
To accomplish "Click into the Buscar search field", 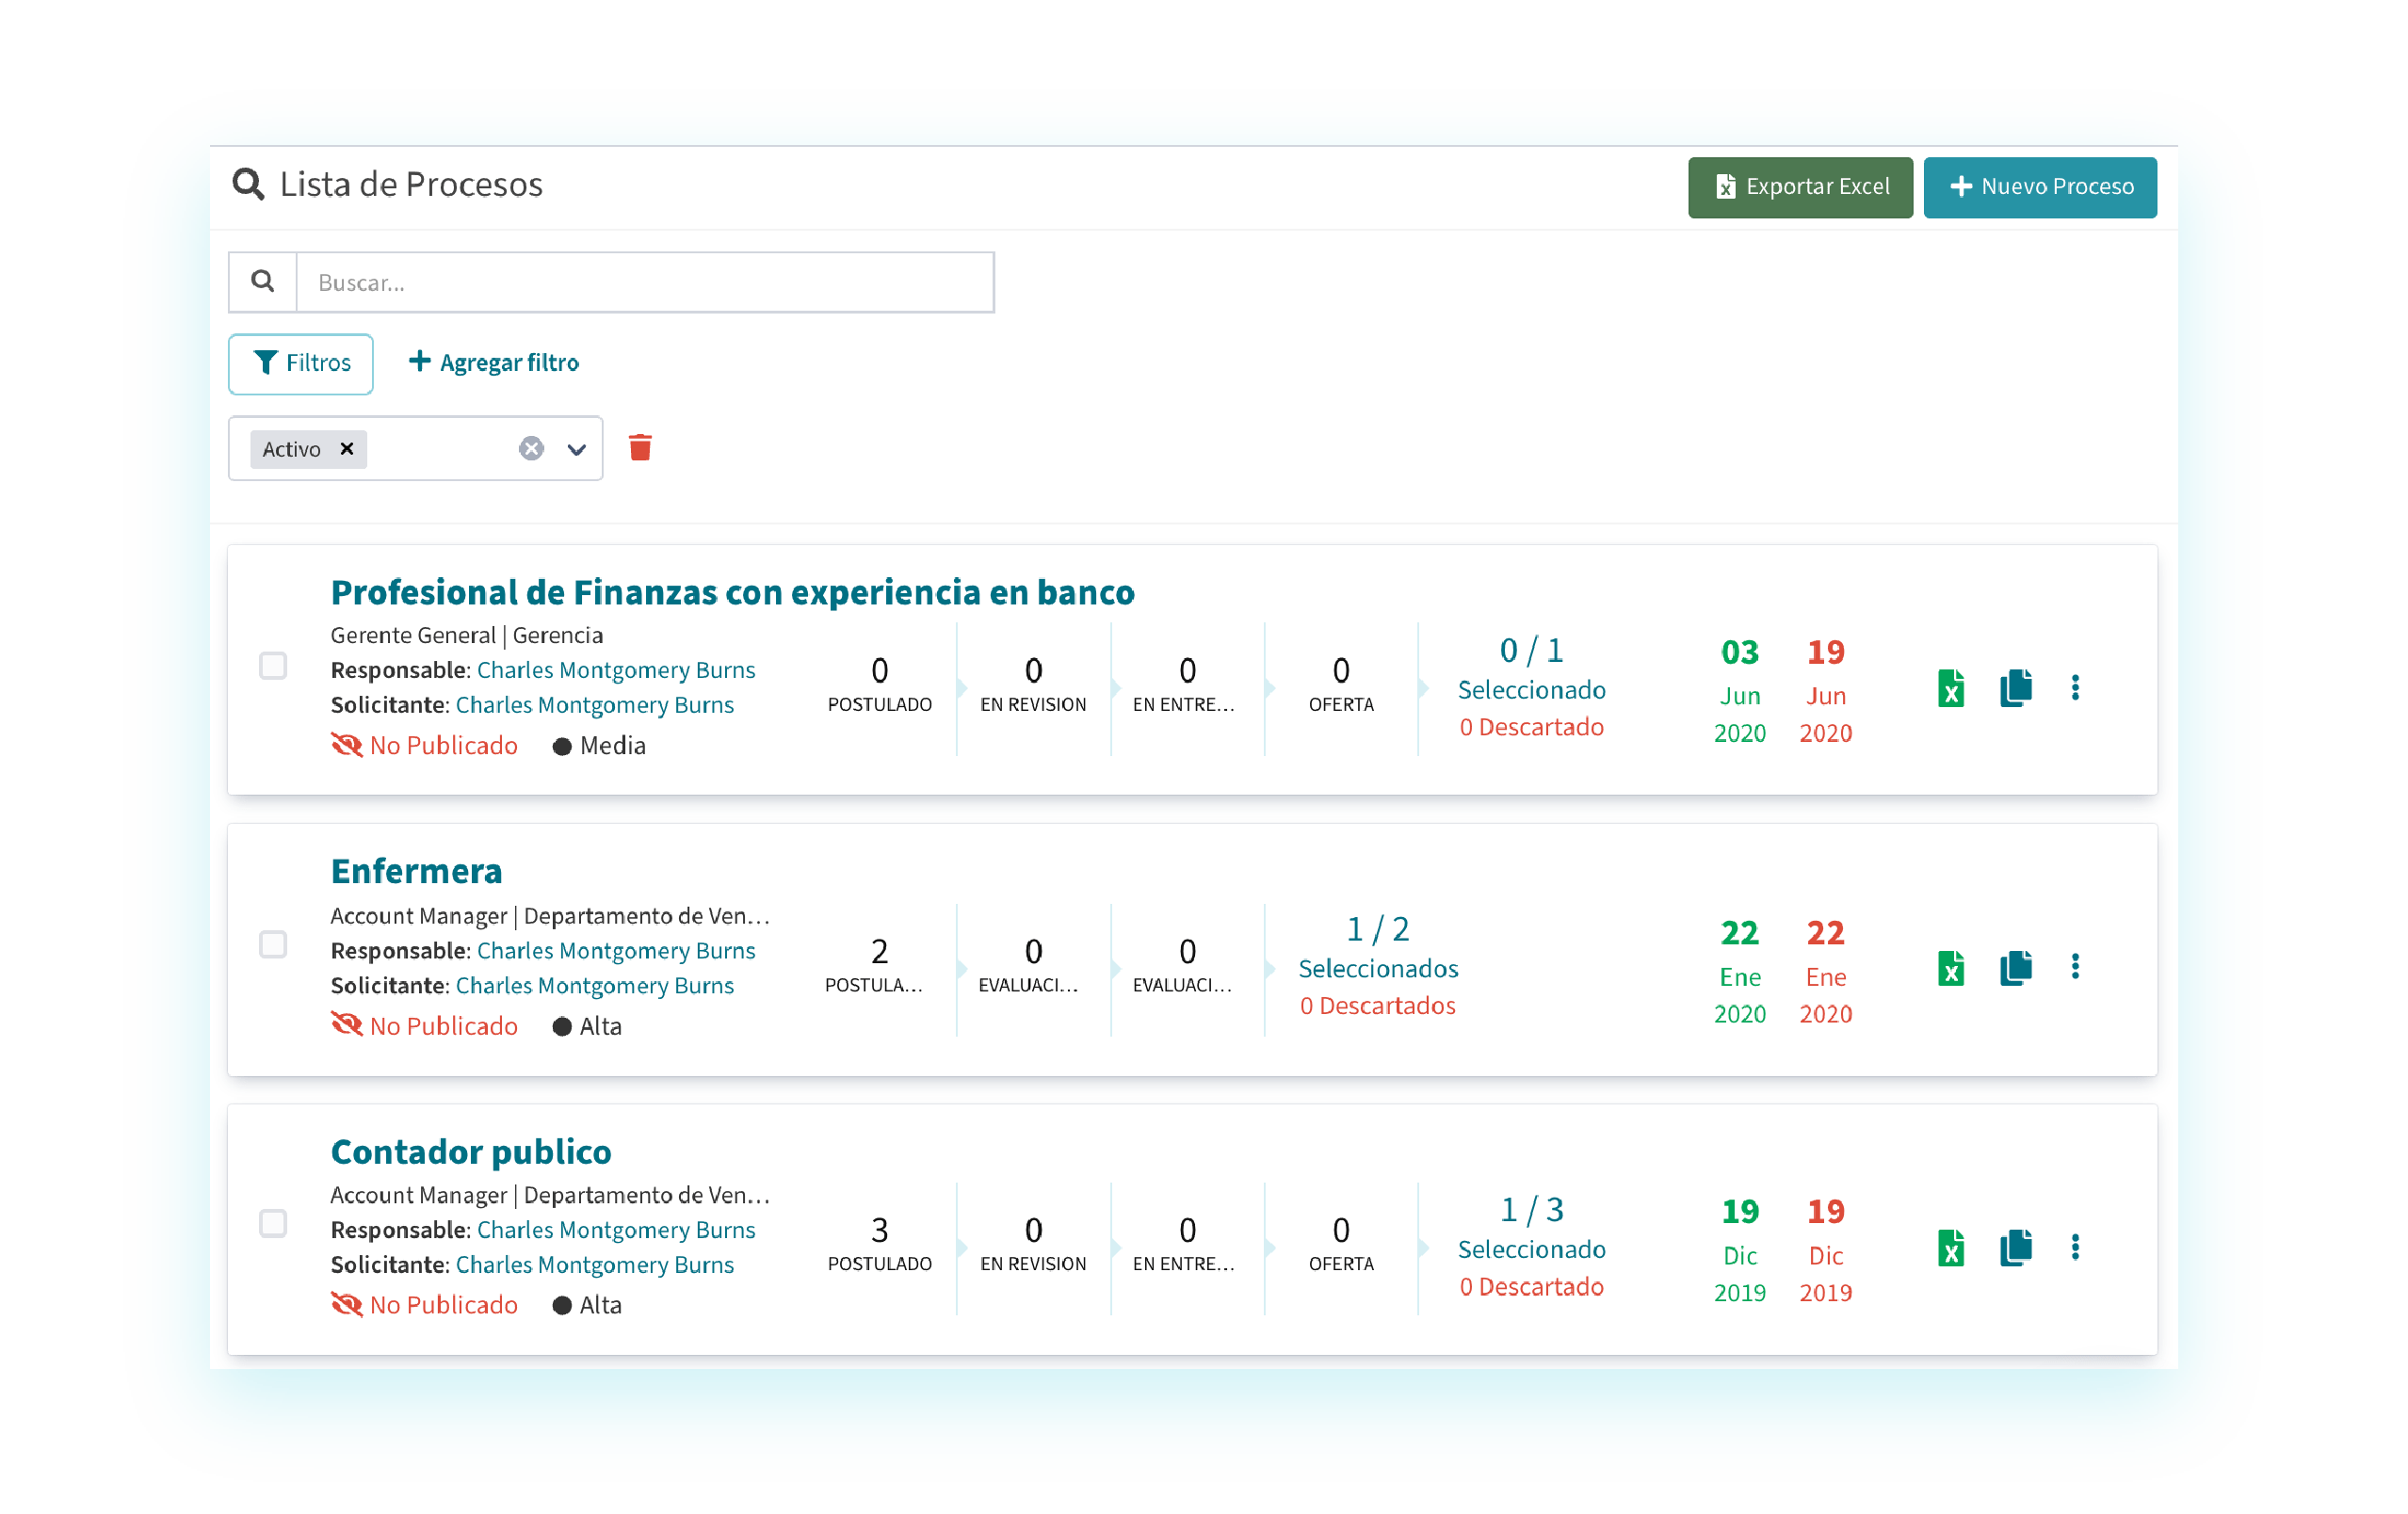I will [x=645, y=283].
